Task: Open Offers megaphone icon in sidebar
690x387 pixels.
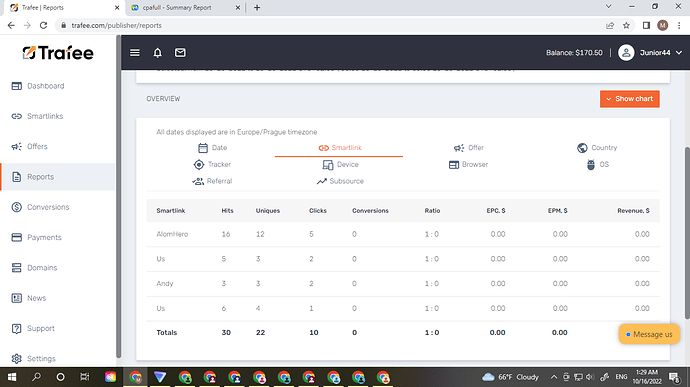Action: pyautogui.click(x=16, y=147)
